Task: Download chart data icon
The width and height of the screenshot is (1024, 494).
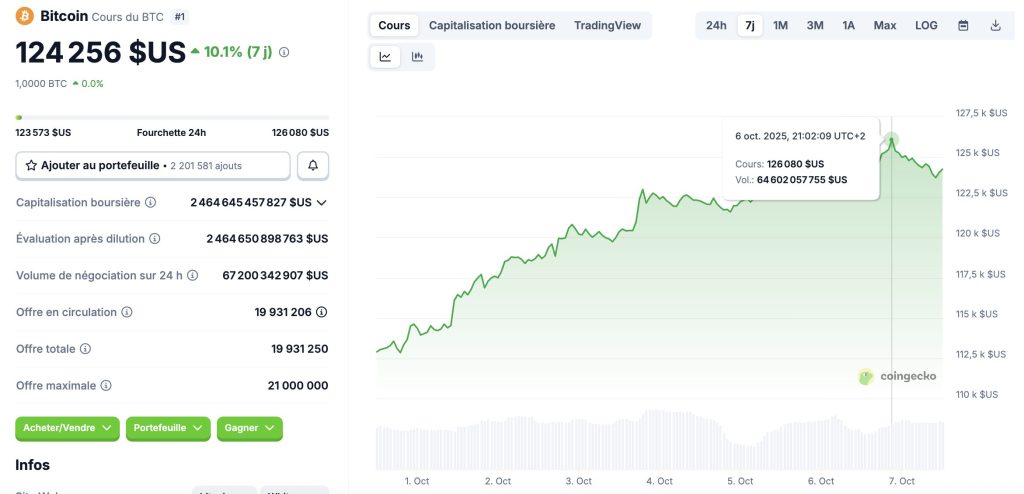Action: 995,25
